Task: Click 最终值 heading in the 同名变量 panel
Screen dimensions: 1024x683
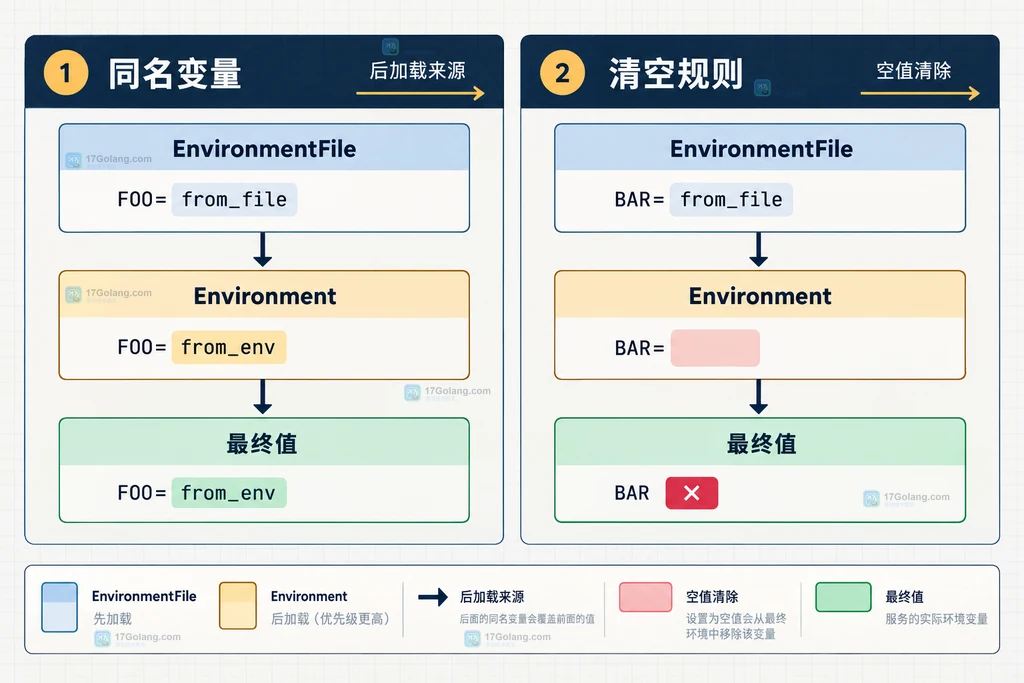Action: 262,444
